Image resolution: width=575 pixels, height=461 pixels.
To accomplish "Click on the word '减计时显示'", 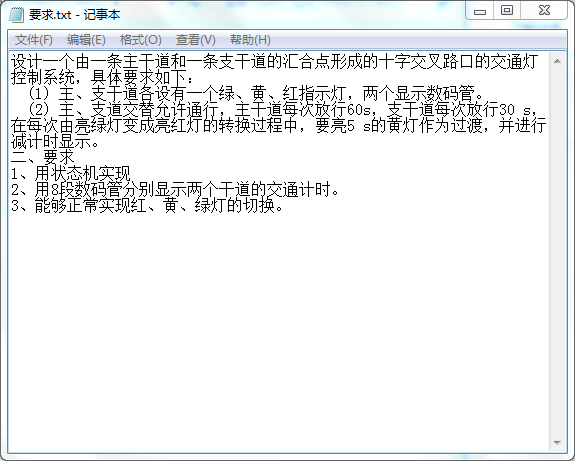I will pos(51,142).
